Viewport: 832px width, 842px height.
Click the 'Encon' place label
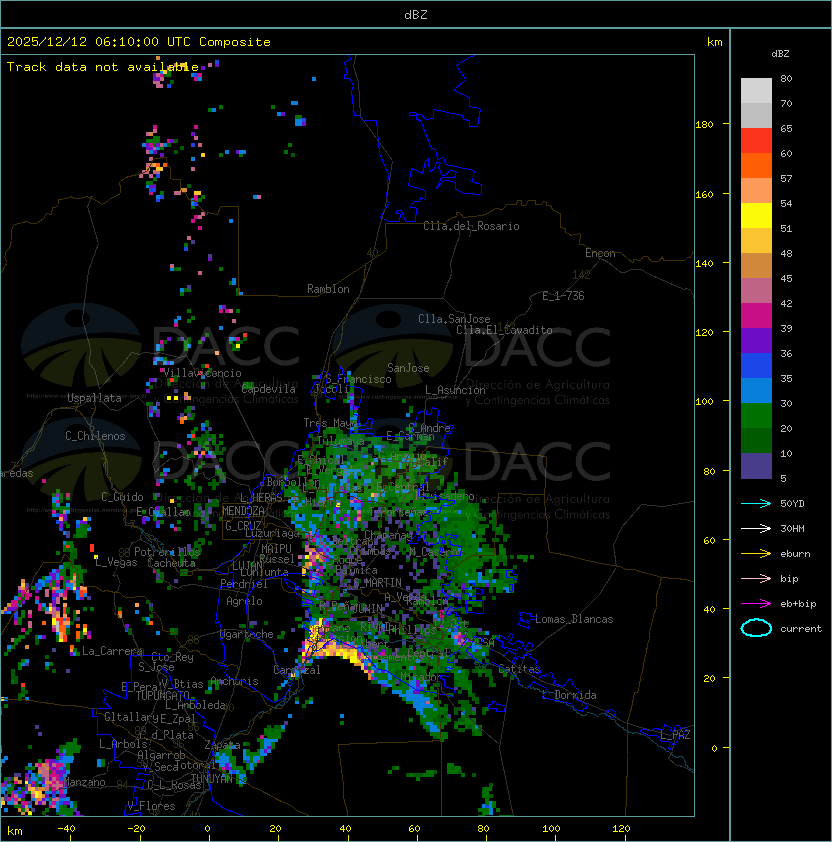click(x=600, y=253)
